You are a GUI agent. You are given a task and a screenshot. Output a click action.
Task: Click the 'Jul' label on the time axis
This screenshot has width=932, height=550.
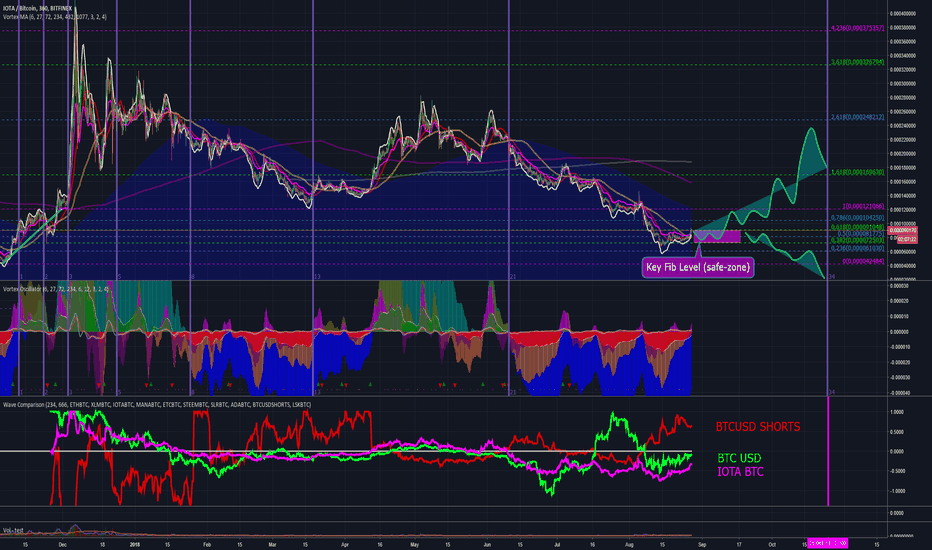(x=557, y=544)
